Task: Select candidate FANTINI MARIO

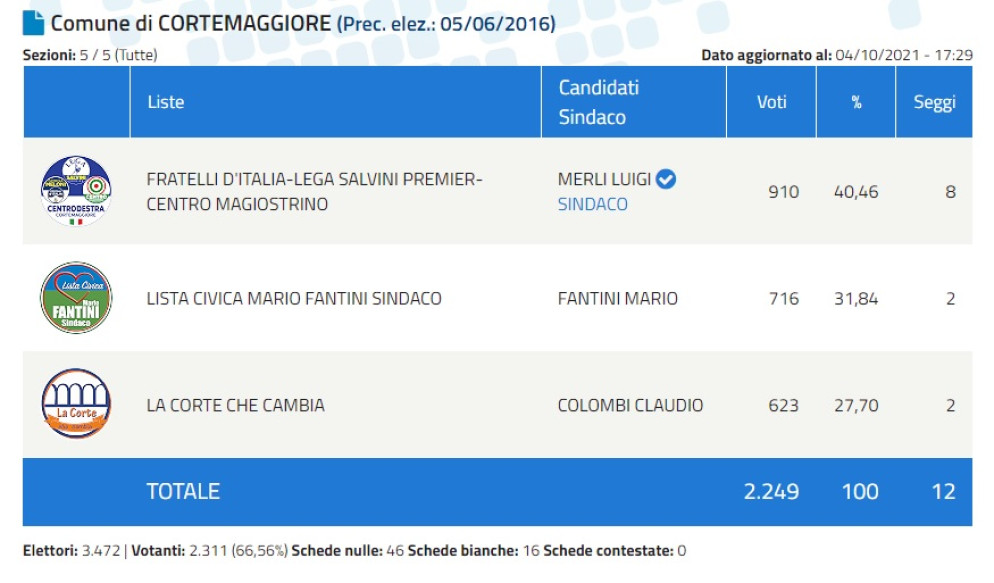Action: coord(618,298)
